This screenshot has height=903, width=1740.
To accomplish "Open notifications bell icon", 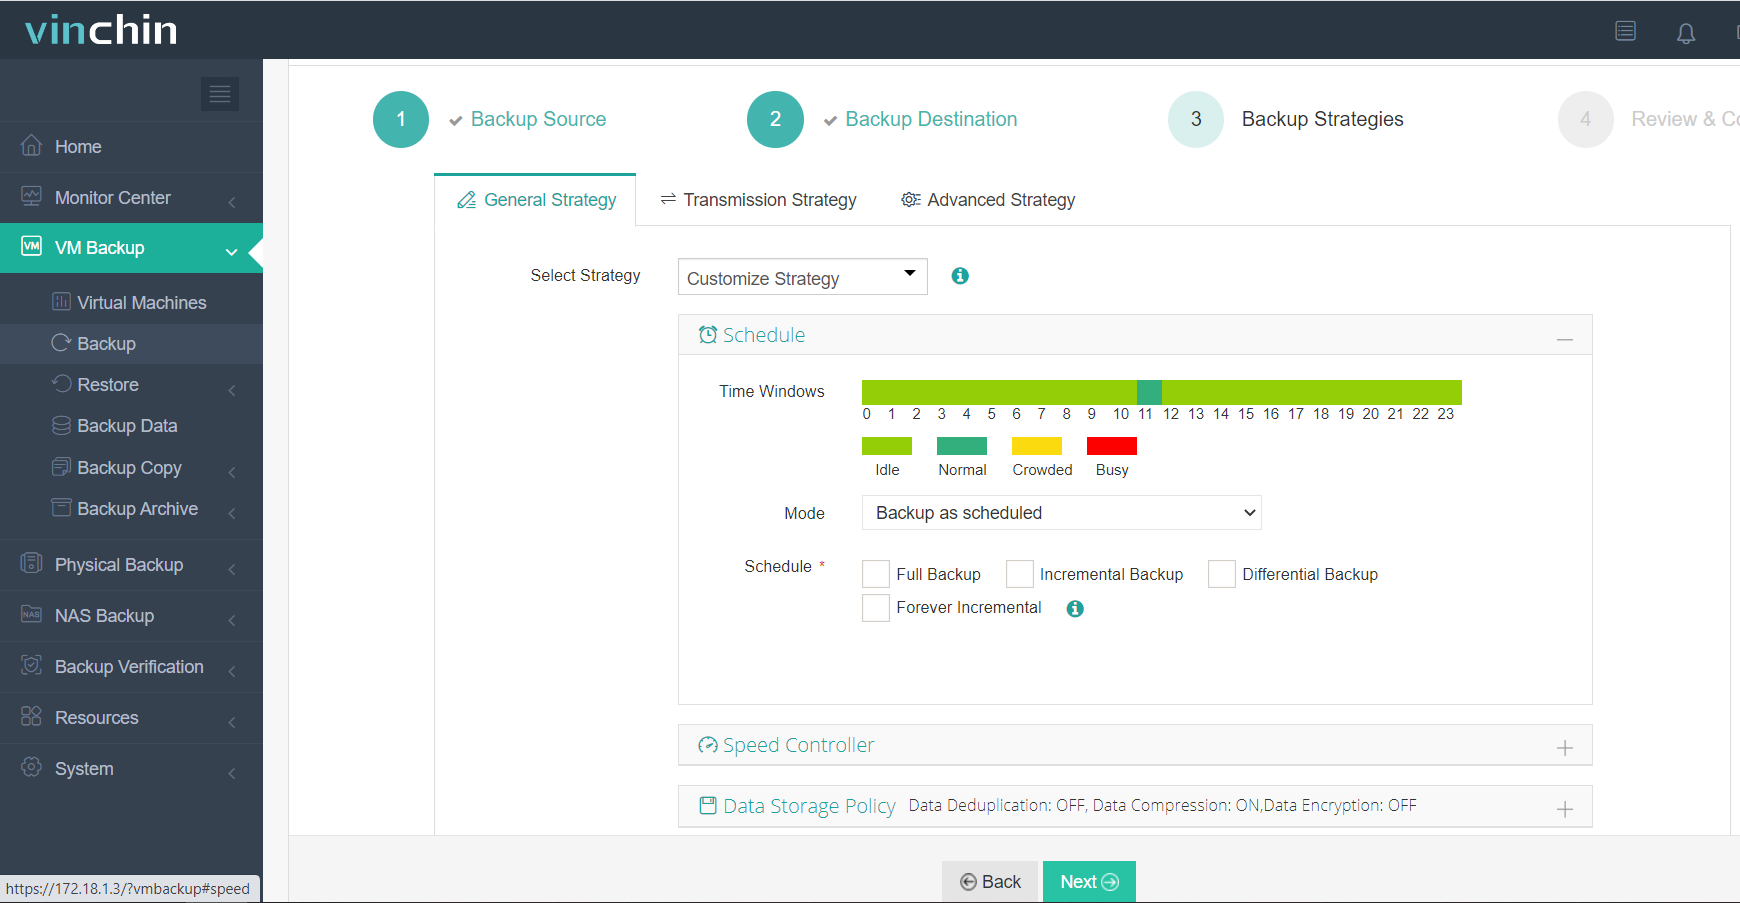I will [x=1686, y=33].
